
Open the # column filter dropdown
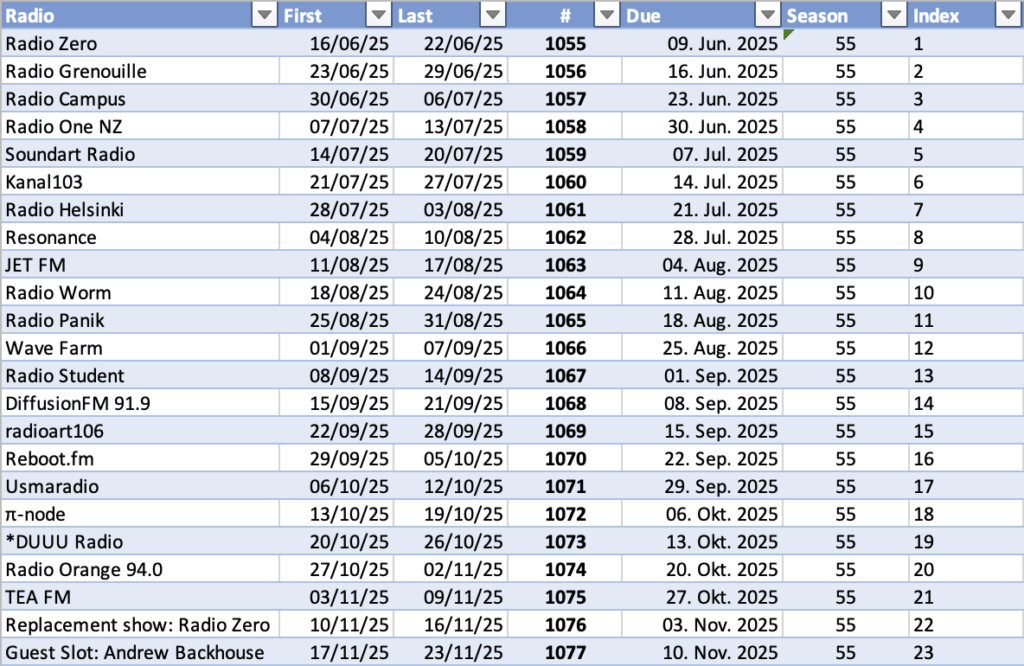tap(608, 16)
